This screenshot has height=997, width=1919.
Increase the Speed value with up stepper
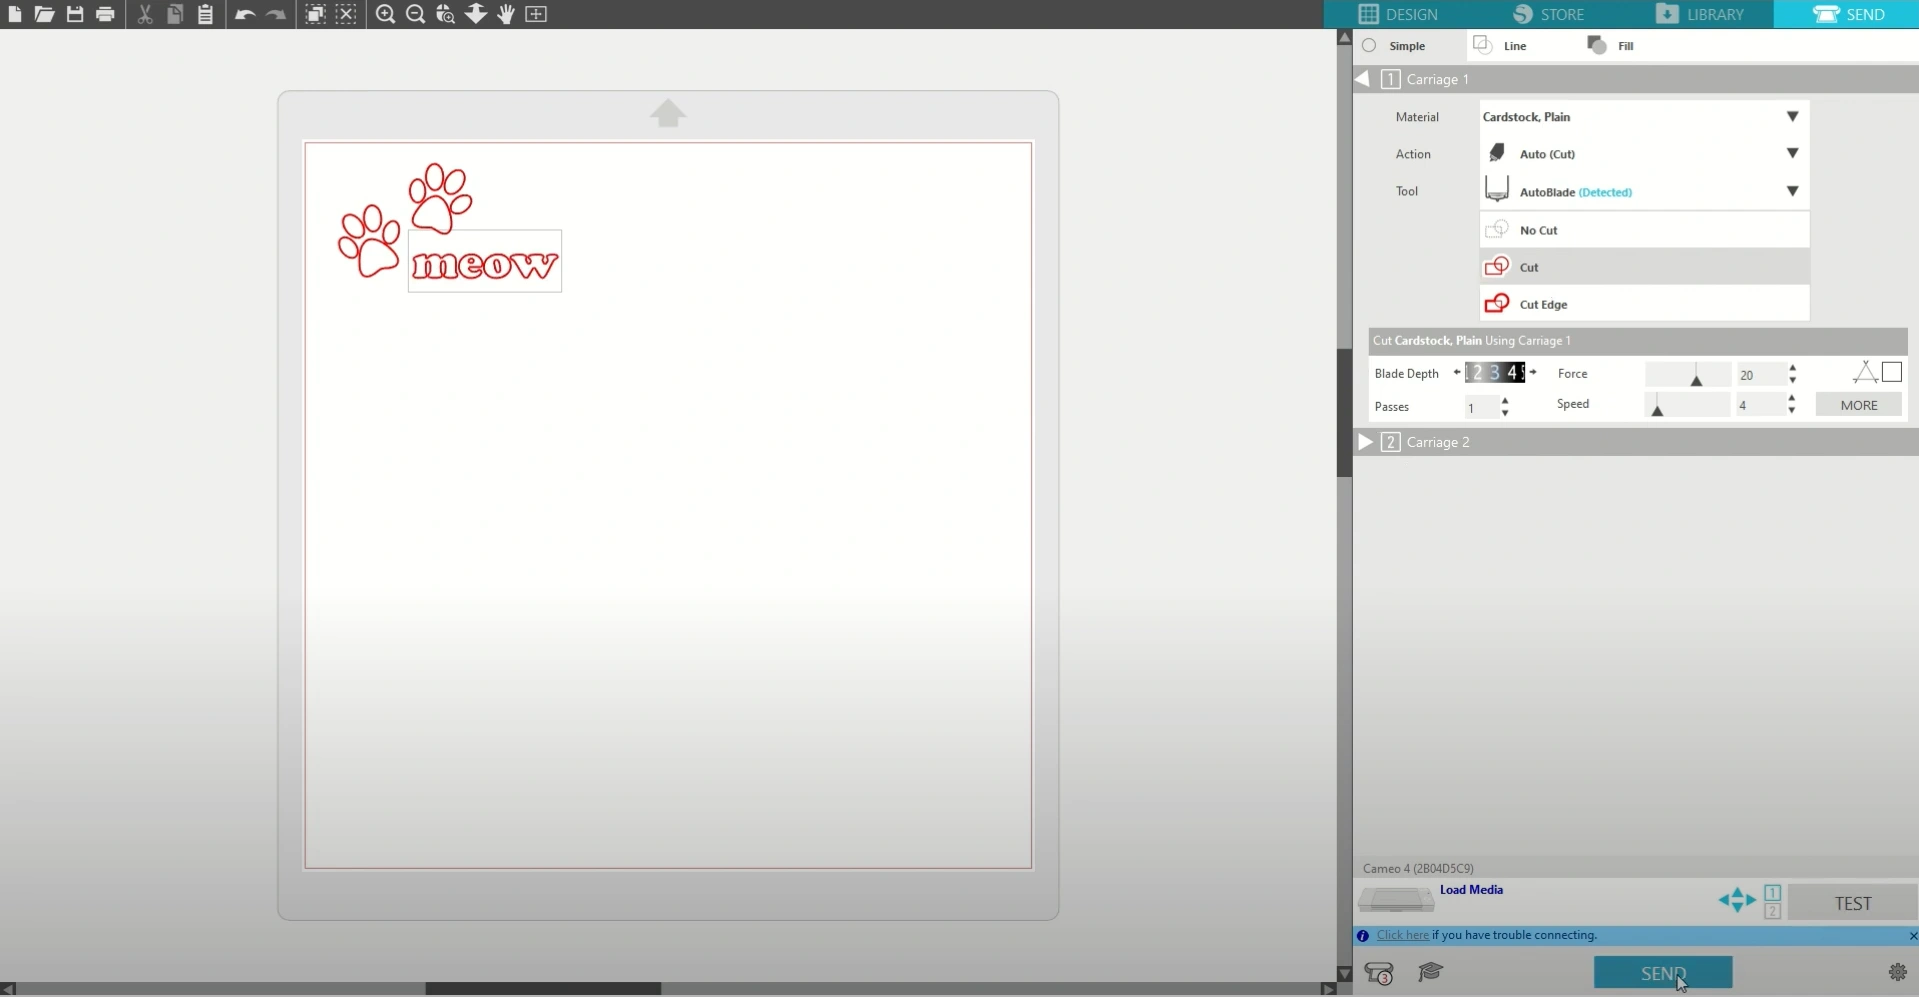[x=1792, y=399]
